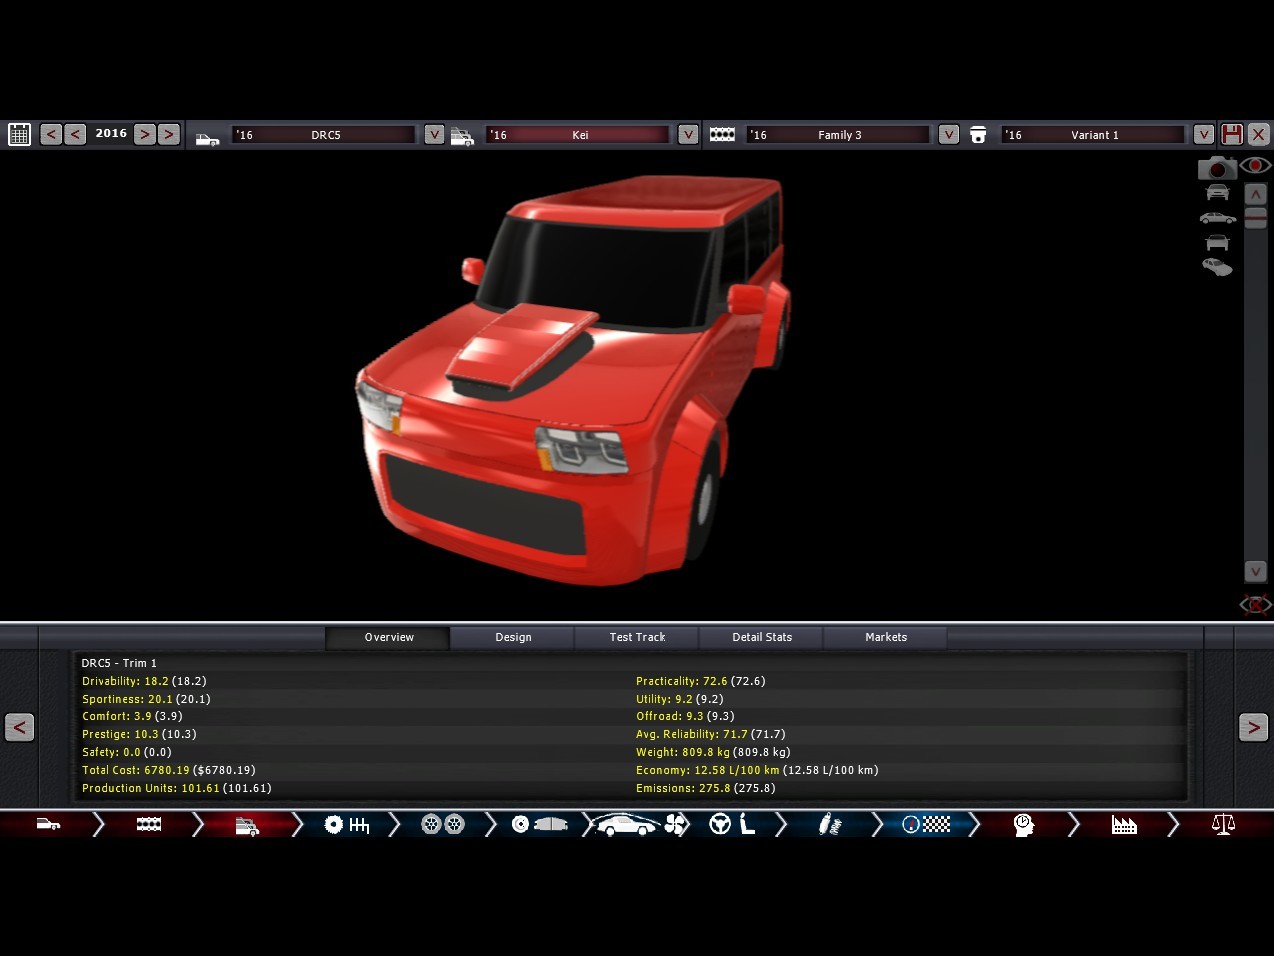Toggle the red eye visibility icon on
This screenshot has height=956, width=1274.
pos(1256,165)
